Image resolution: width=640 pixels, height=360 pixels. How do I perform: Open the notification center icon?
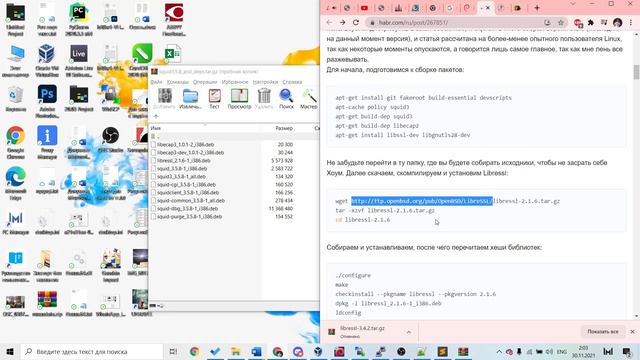click(x=627, y=351)
